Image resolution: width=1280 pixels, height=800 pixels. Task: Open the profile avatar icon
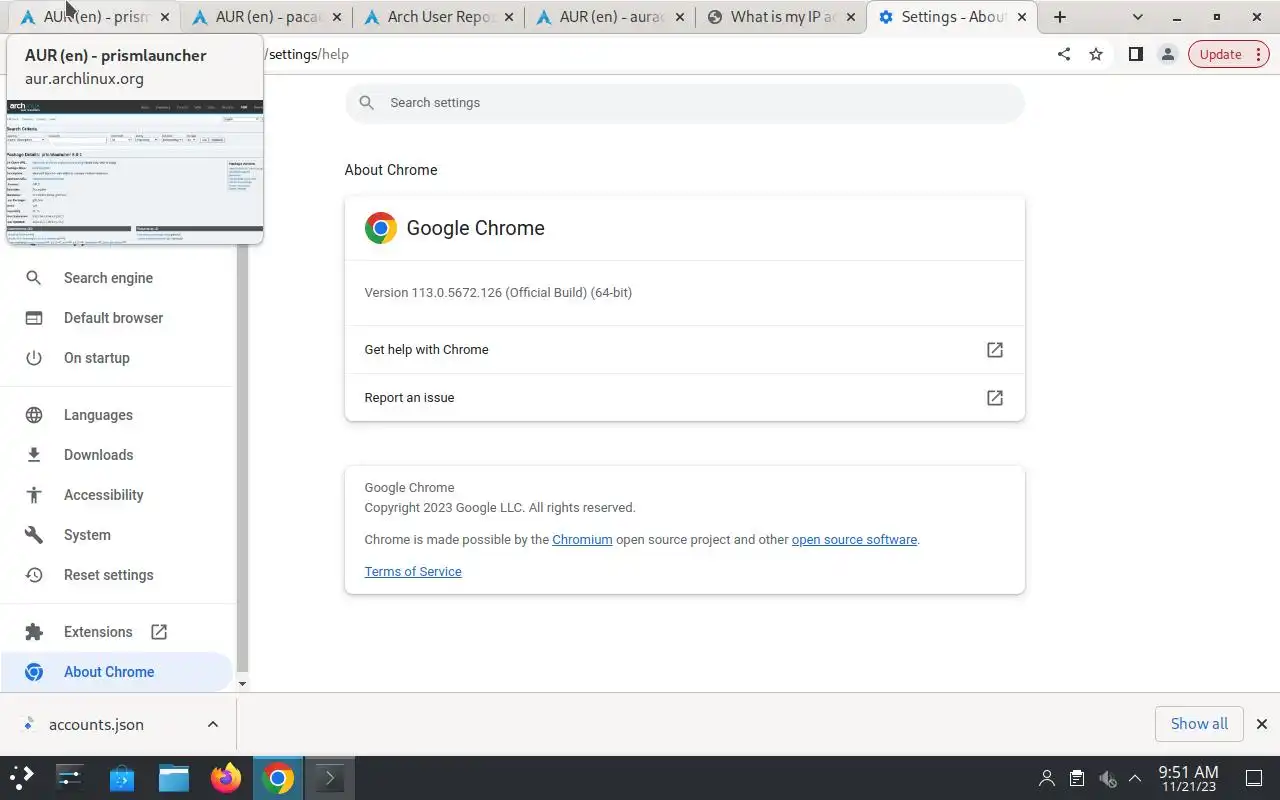(1167, 54)
